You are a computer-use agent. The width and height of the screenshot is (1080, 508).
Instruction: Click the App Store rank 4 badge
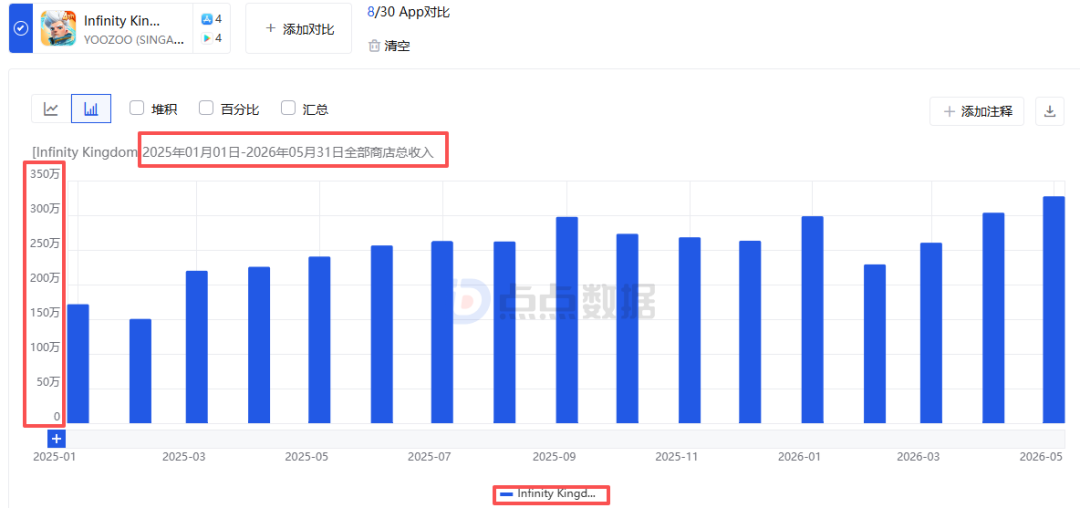tap(211, 19)
